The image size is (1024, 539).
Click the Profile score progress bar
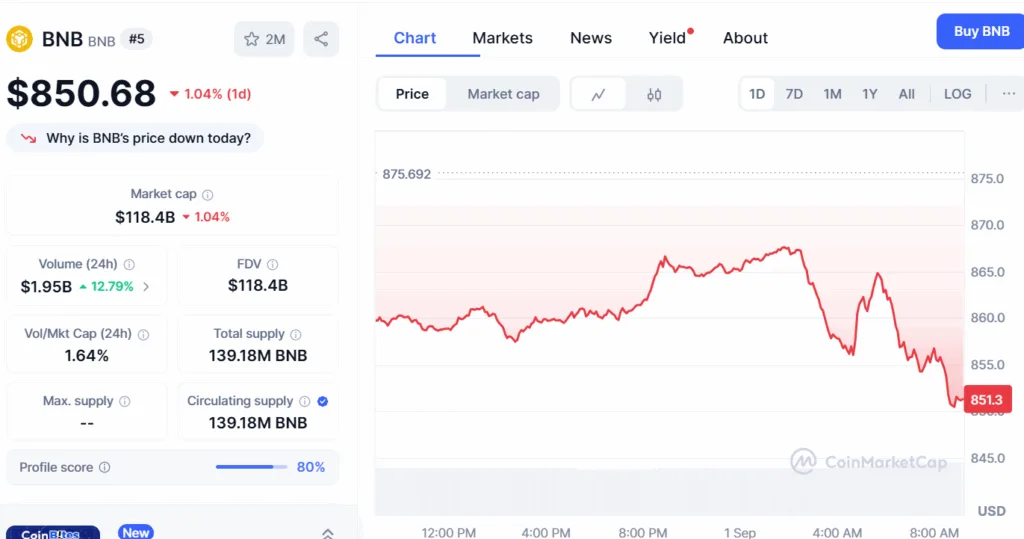click(x=251, y=467)
